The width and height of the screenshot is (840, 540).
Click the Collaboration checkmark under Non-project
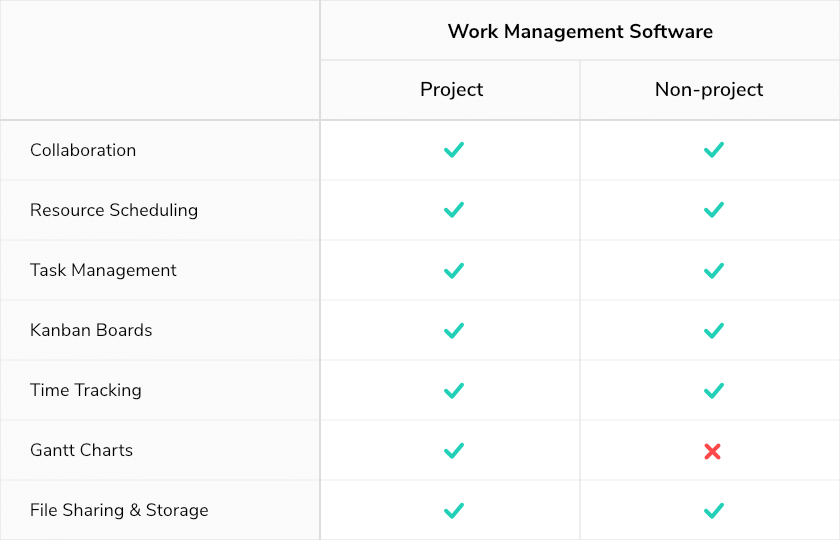click(714, 150)
